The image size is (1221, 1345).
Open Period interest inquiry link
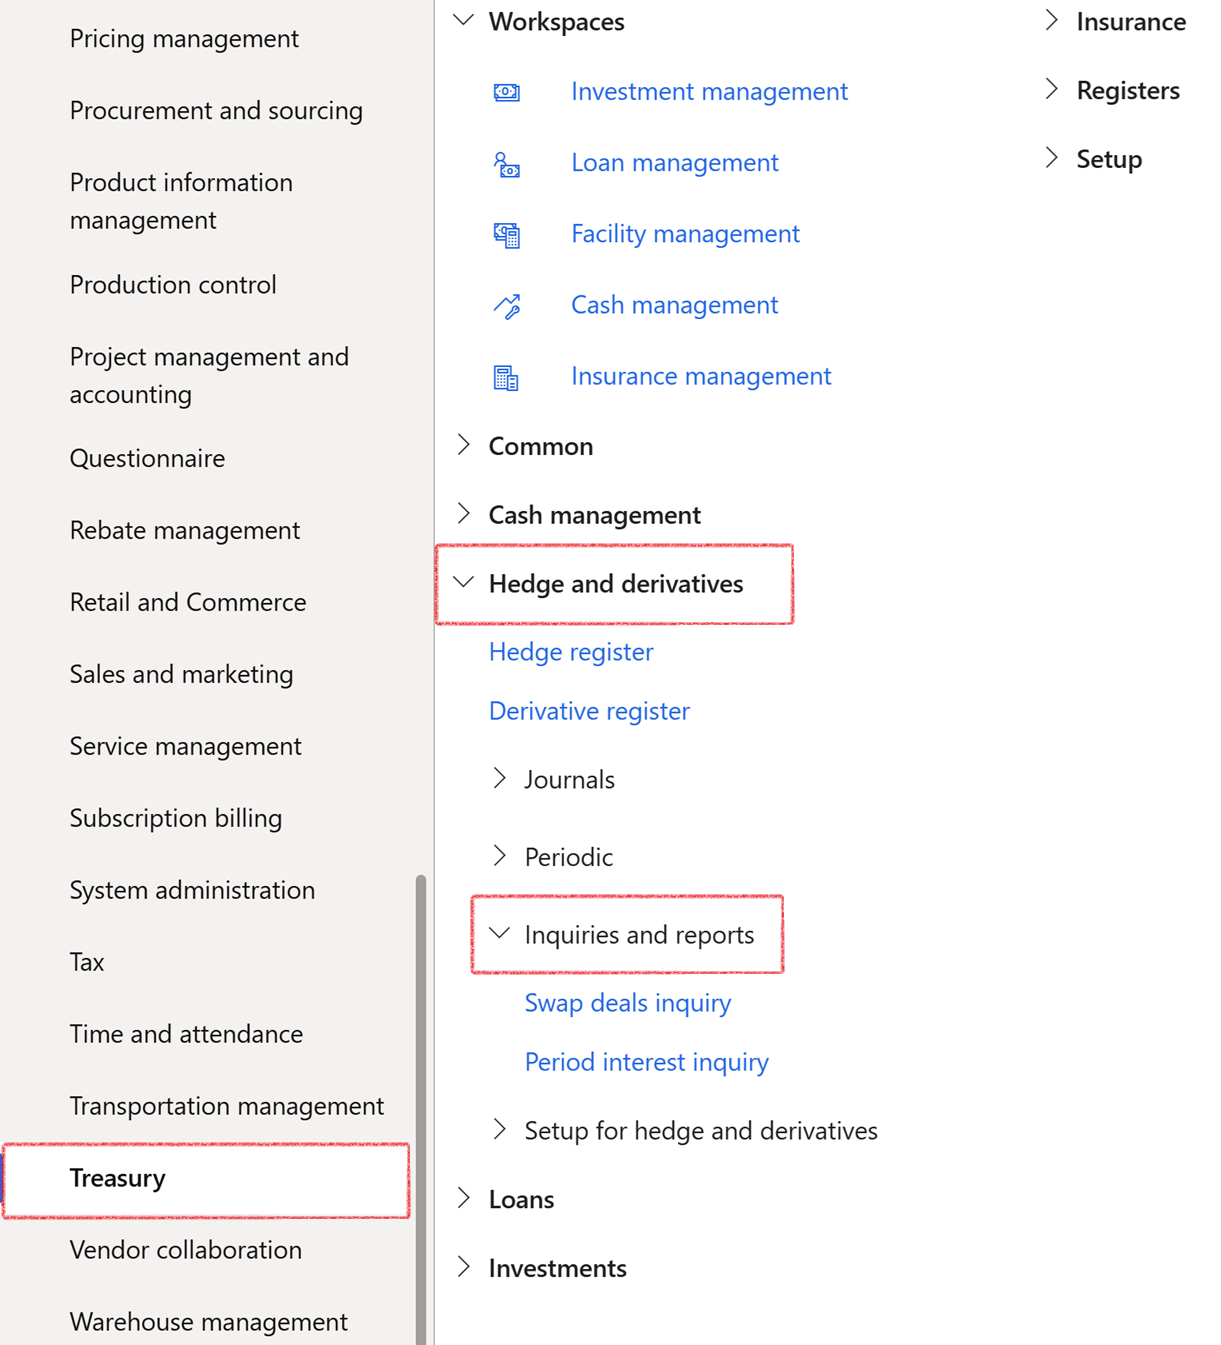coord(646,1062)
